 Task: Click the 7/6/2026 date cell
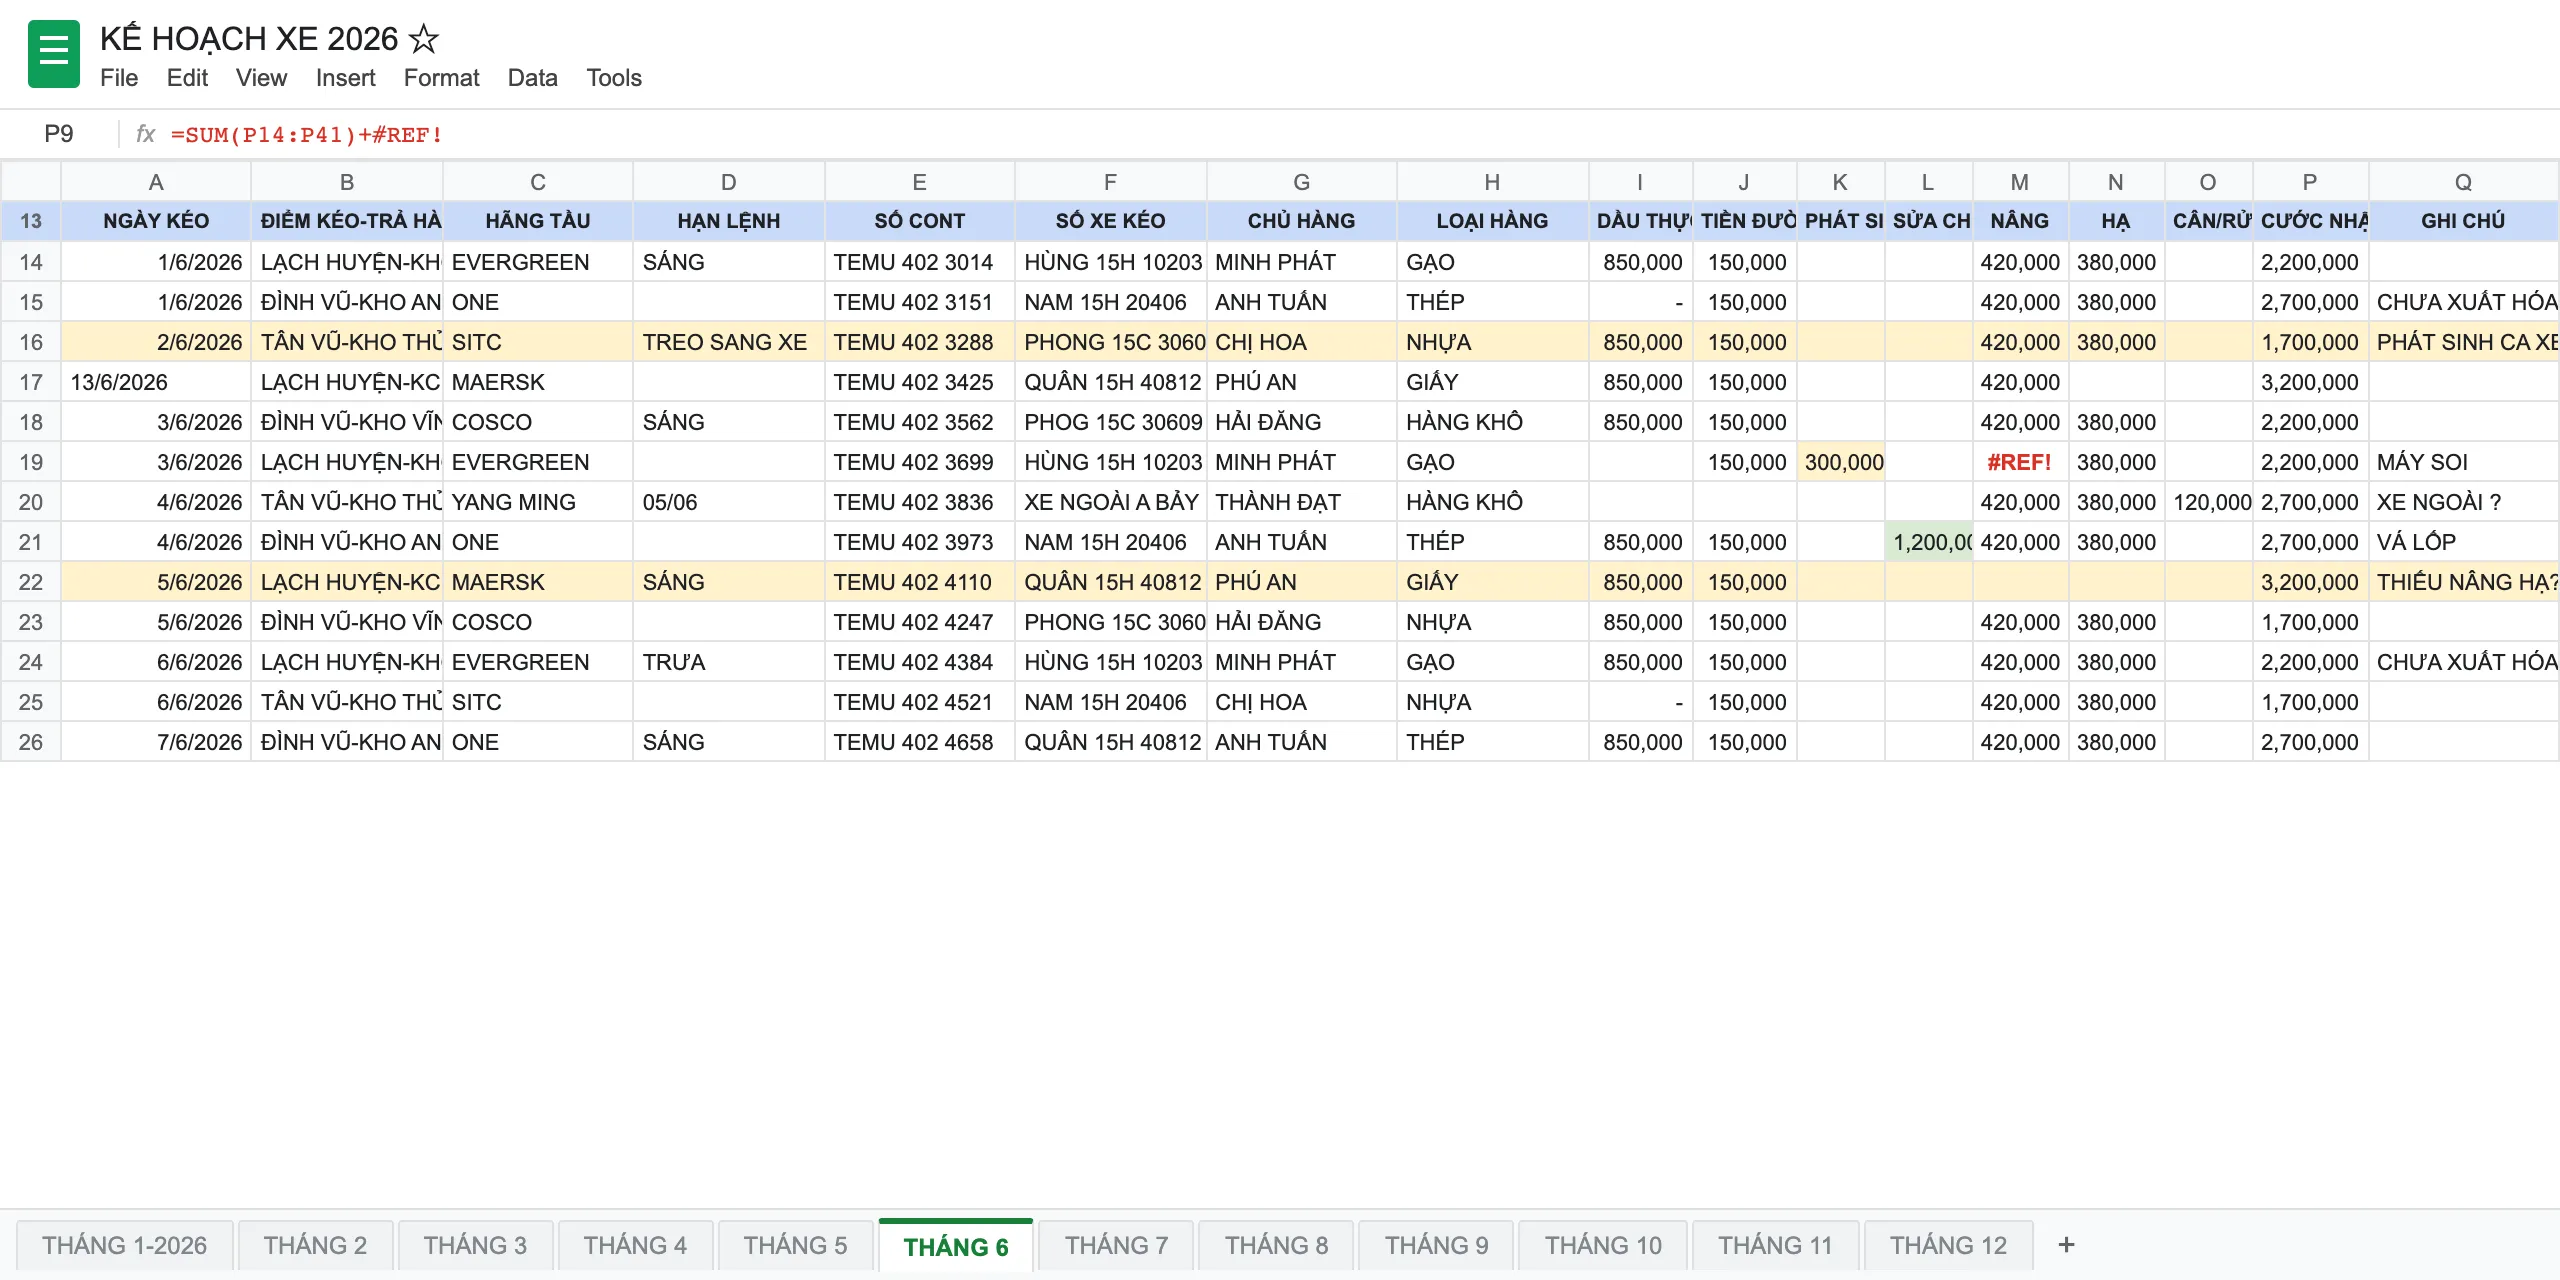(156, 742)
